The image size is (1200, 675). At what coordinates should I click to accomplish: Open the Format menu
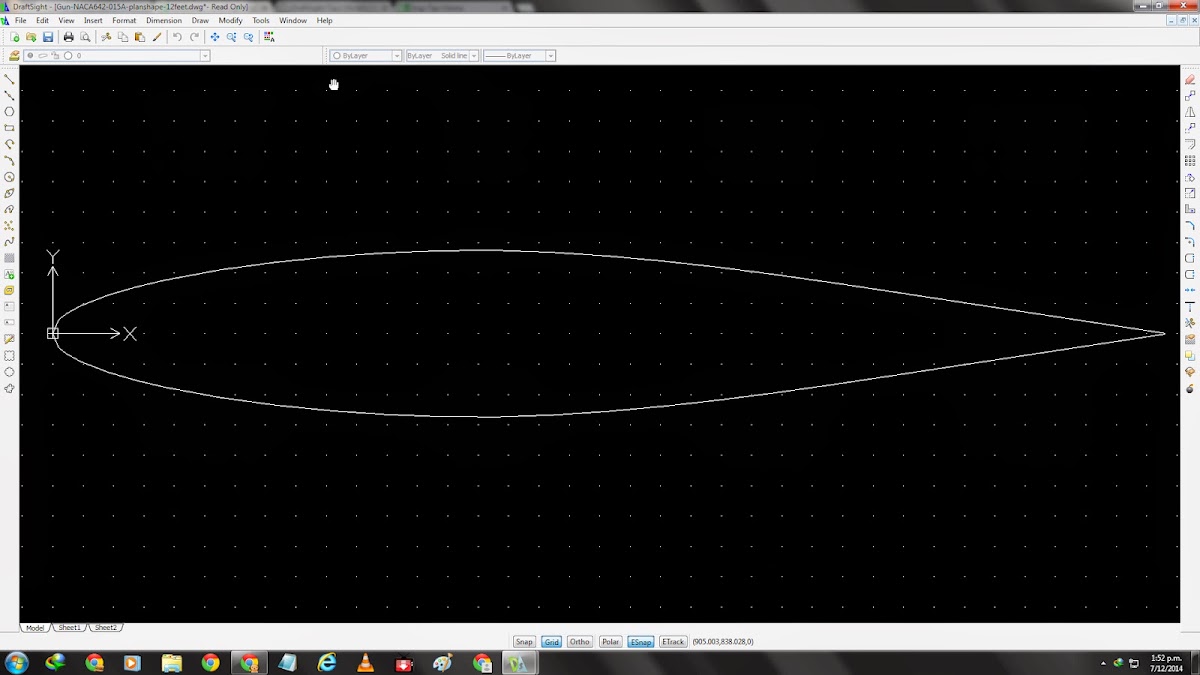pos(124,20)
